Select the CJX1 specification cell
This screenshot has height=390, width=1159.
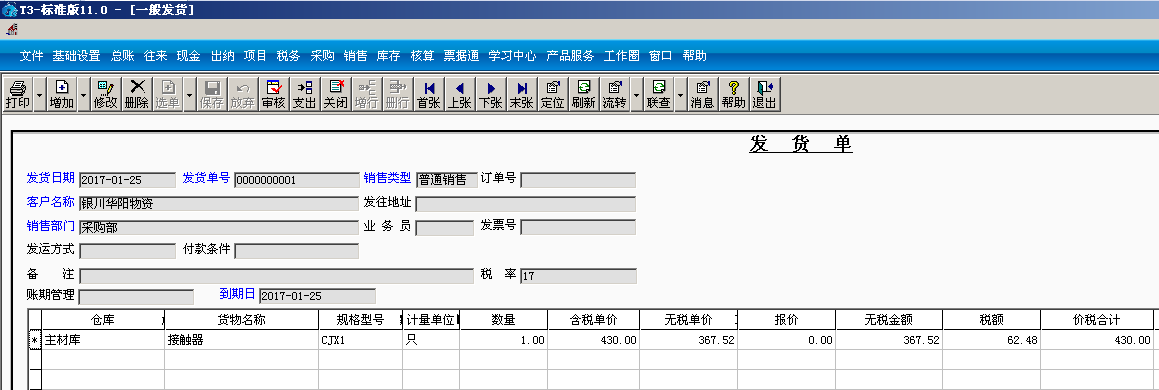pos(360,340)
